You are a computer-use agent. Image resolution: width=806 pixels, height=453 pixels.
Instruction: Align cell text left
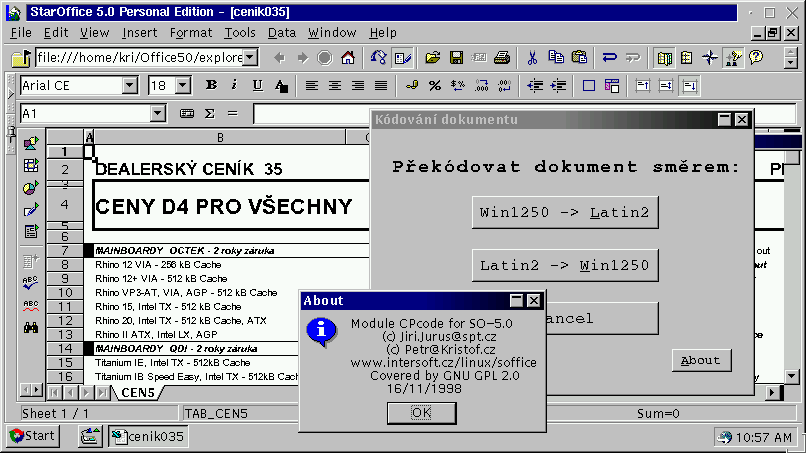click(312, 85)
